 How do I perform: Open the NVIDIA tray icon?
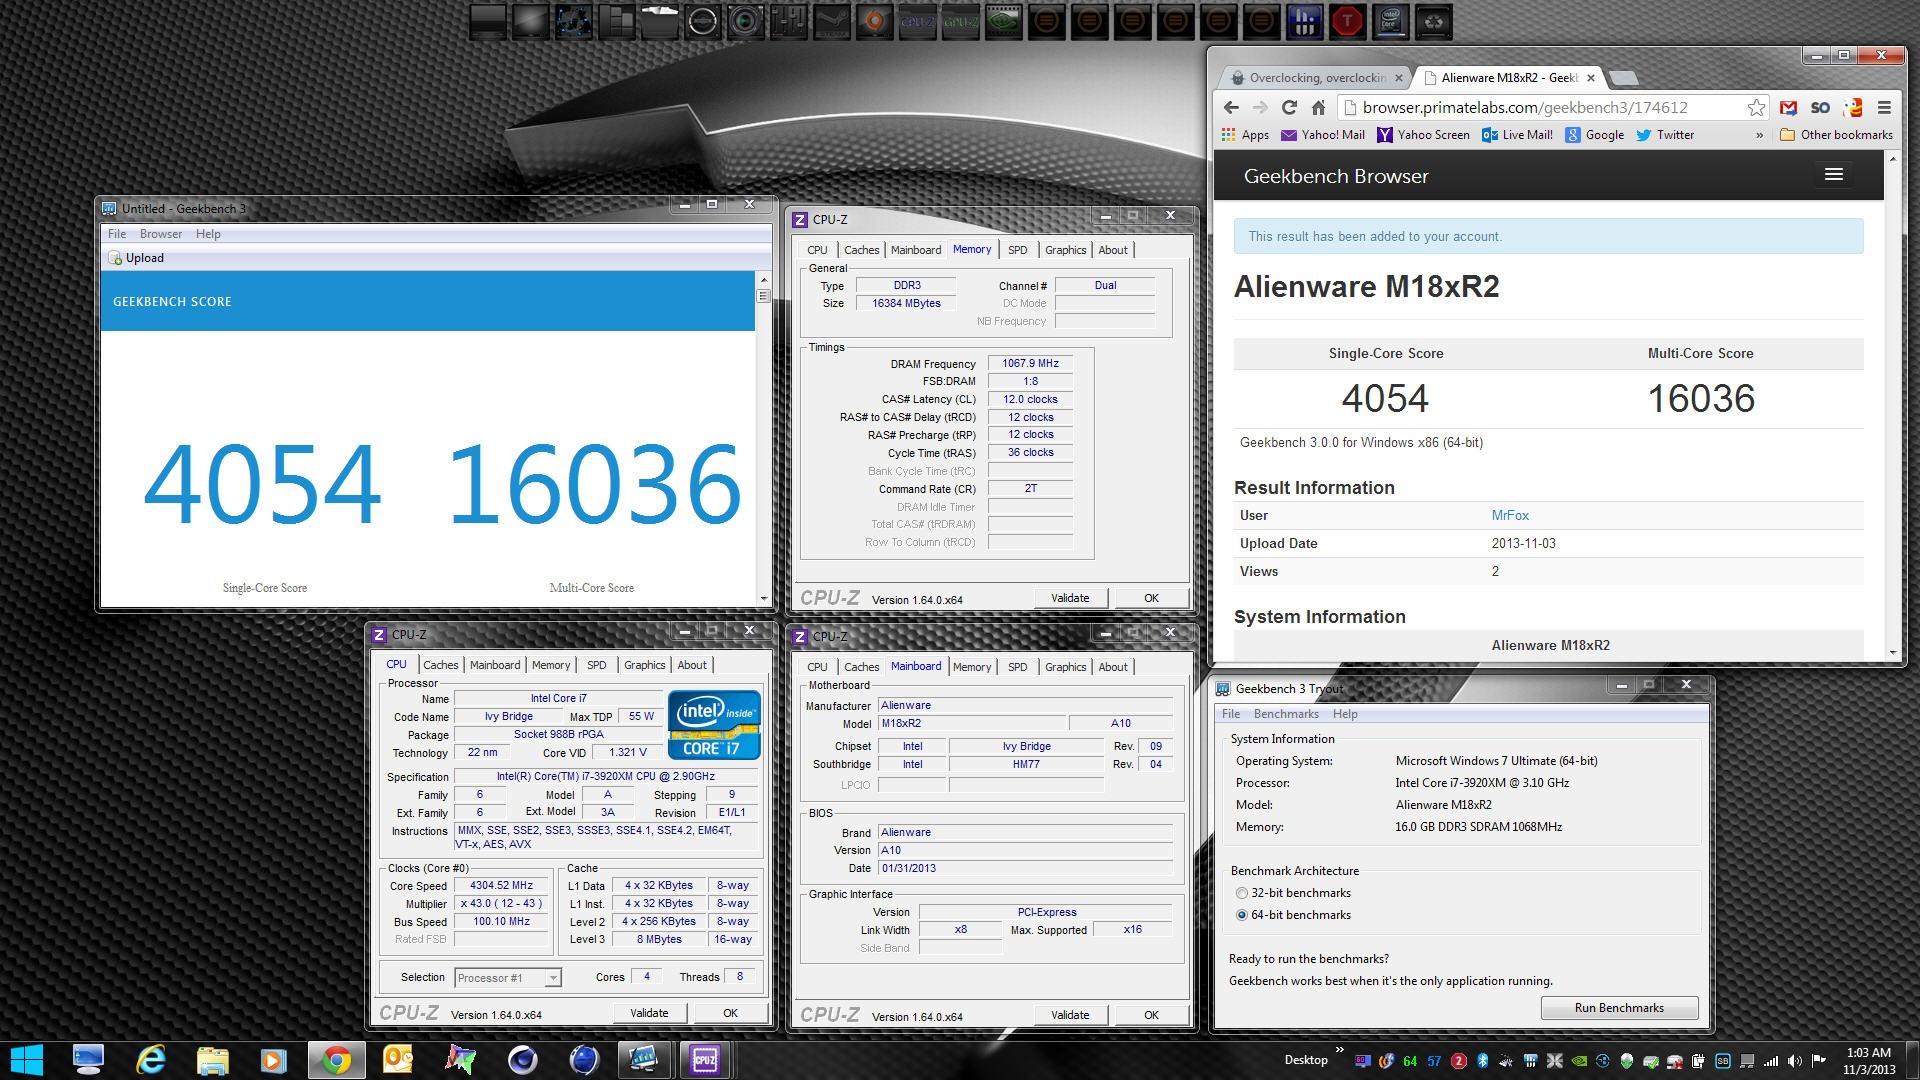coord(1579,1061)
